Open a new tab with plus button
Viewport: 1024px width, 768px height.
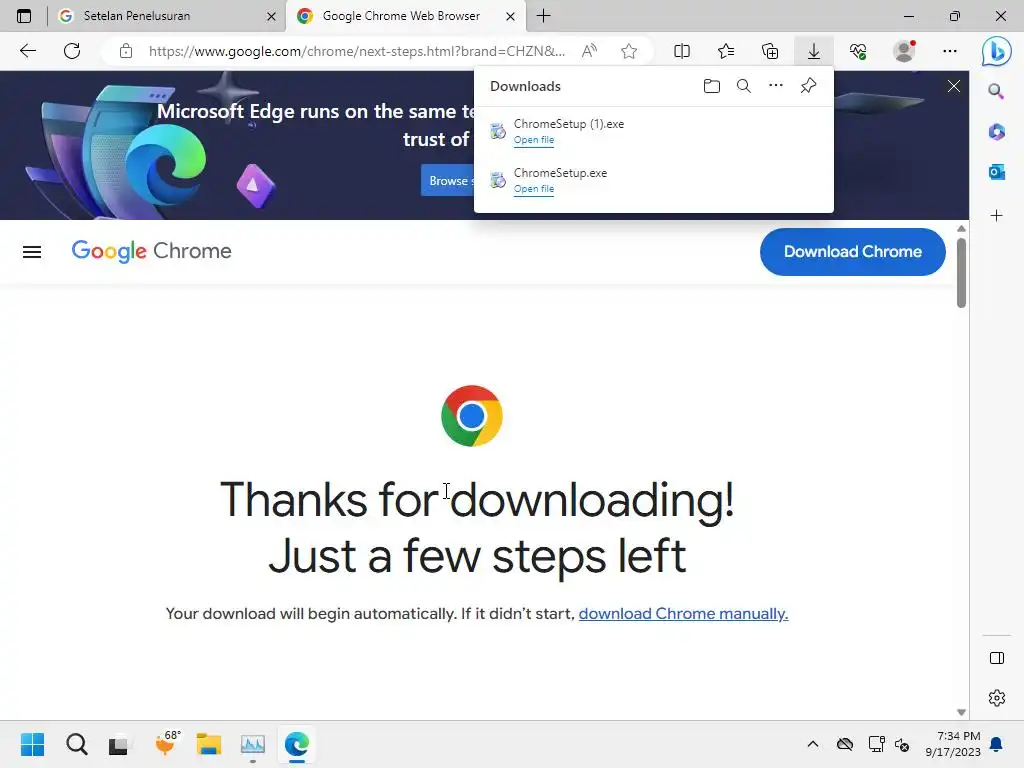(543, 16)
